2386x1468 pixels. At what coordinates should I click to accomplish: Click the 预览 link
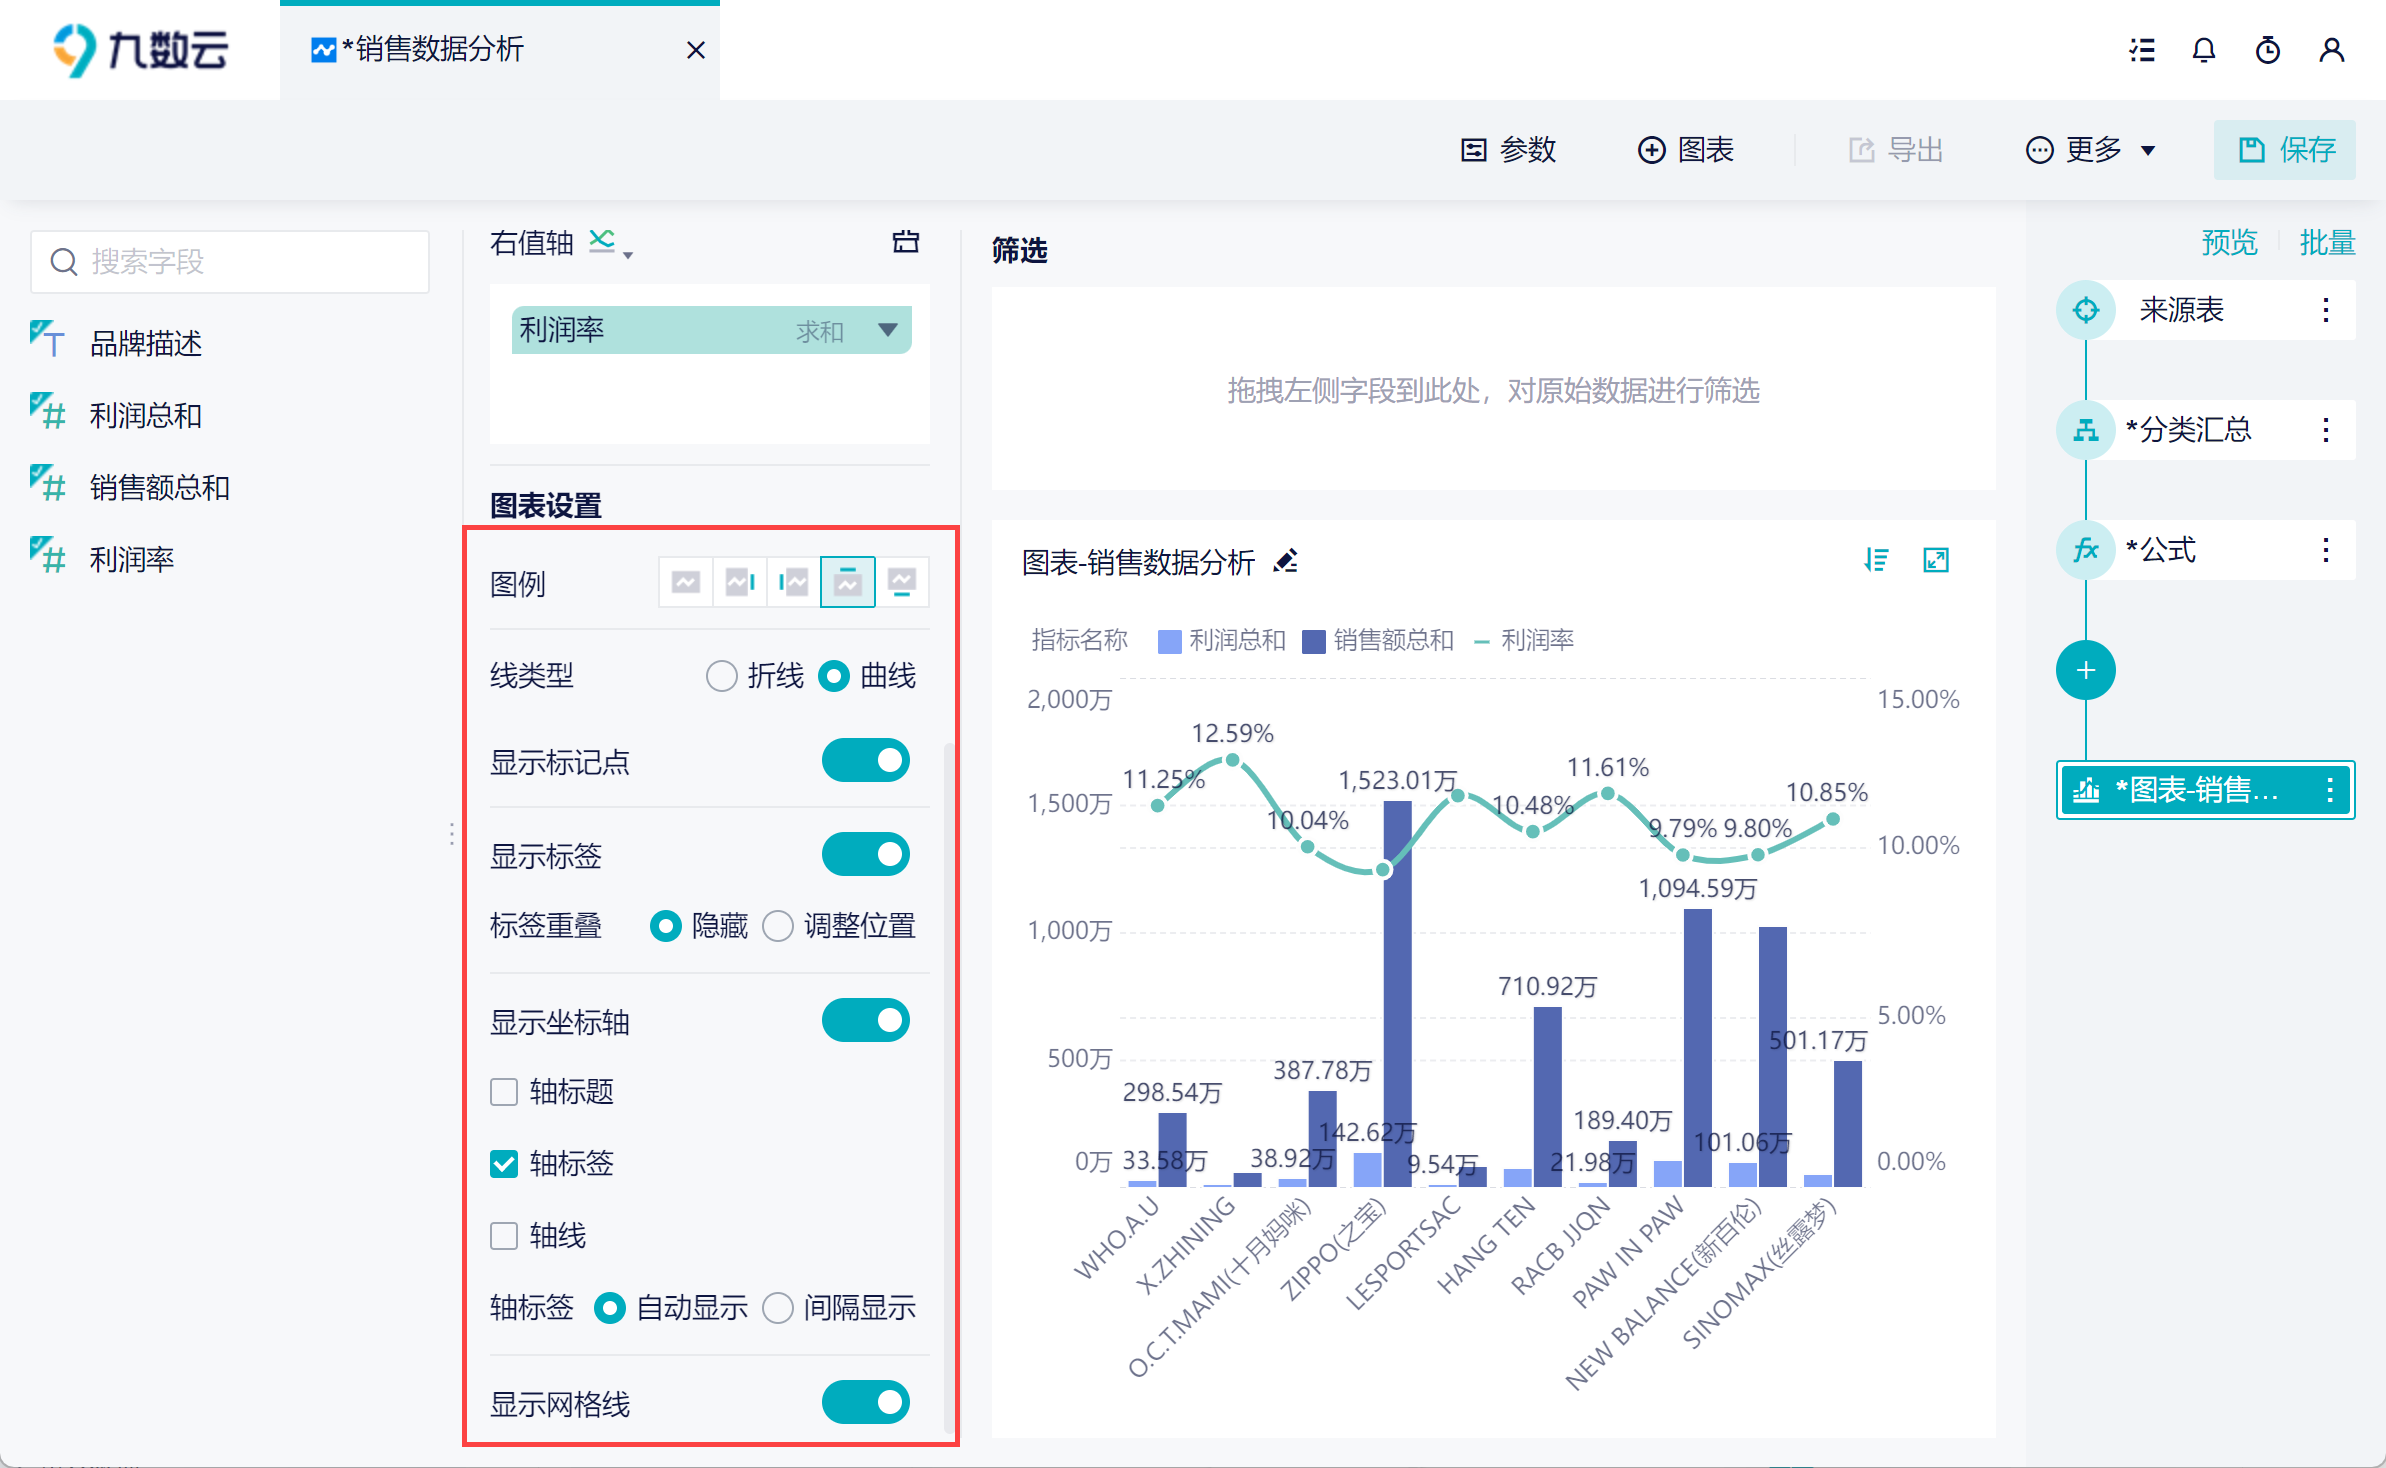2229,242
